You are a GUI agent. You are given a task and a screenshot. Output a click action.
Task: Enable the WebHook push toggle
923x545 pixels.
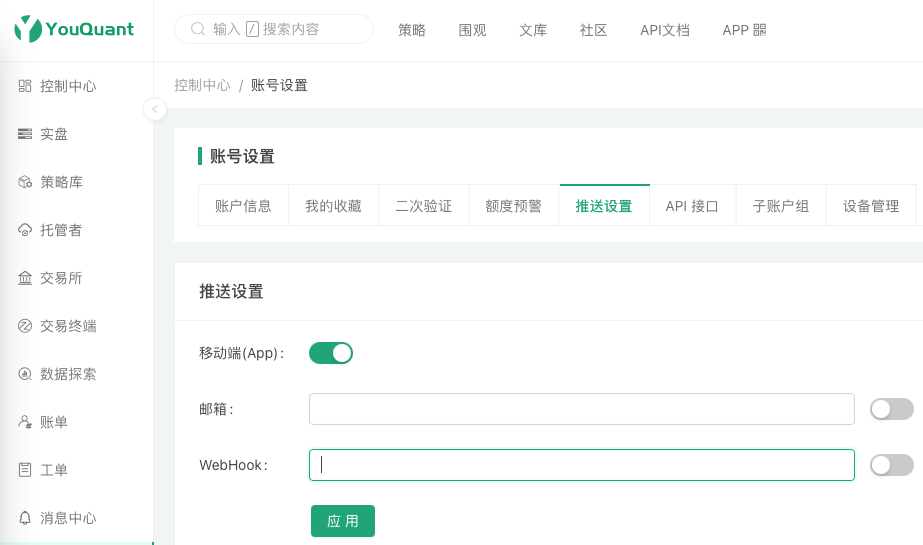[892, 465]
